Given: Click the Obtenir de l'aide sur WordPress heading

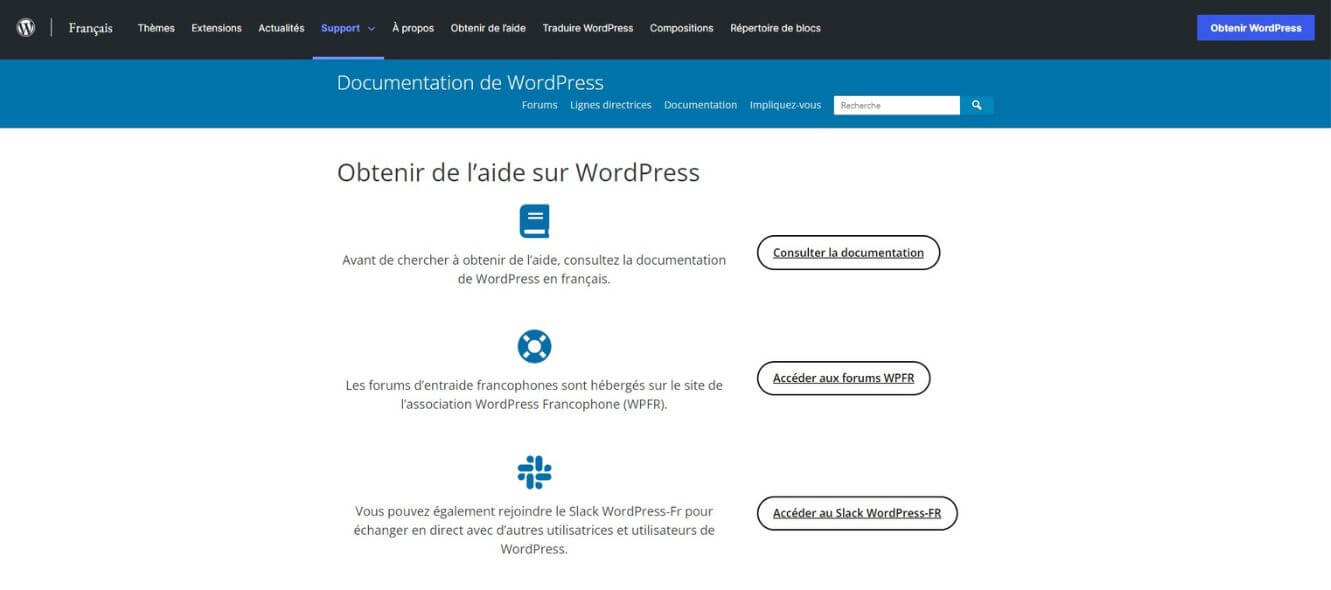Looking at the screenshot, I should point(518,172).
